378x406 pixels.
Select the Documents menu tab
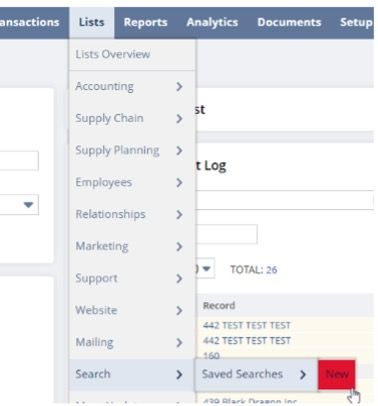click(289, 22)
